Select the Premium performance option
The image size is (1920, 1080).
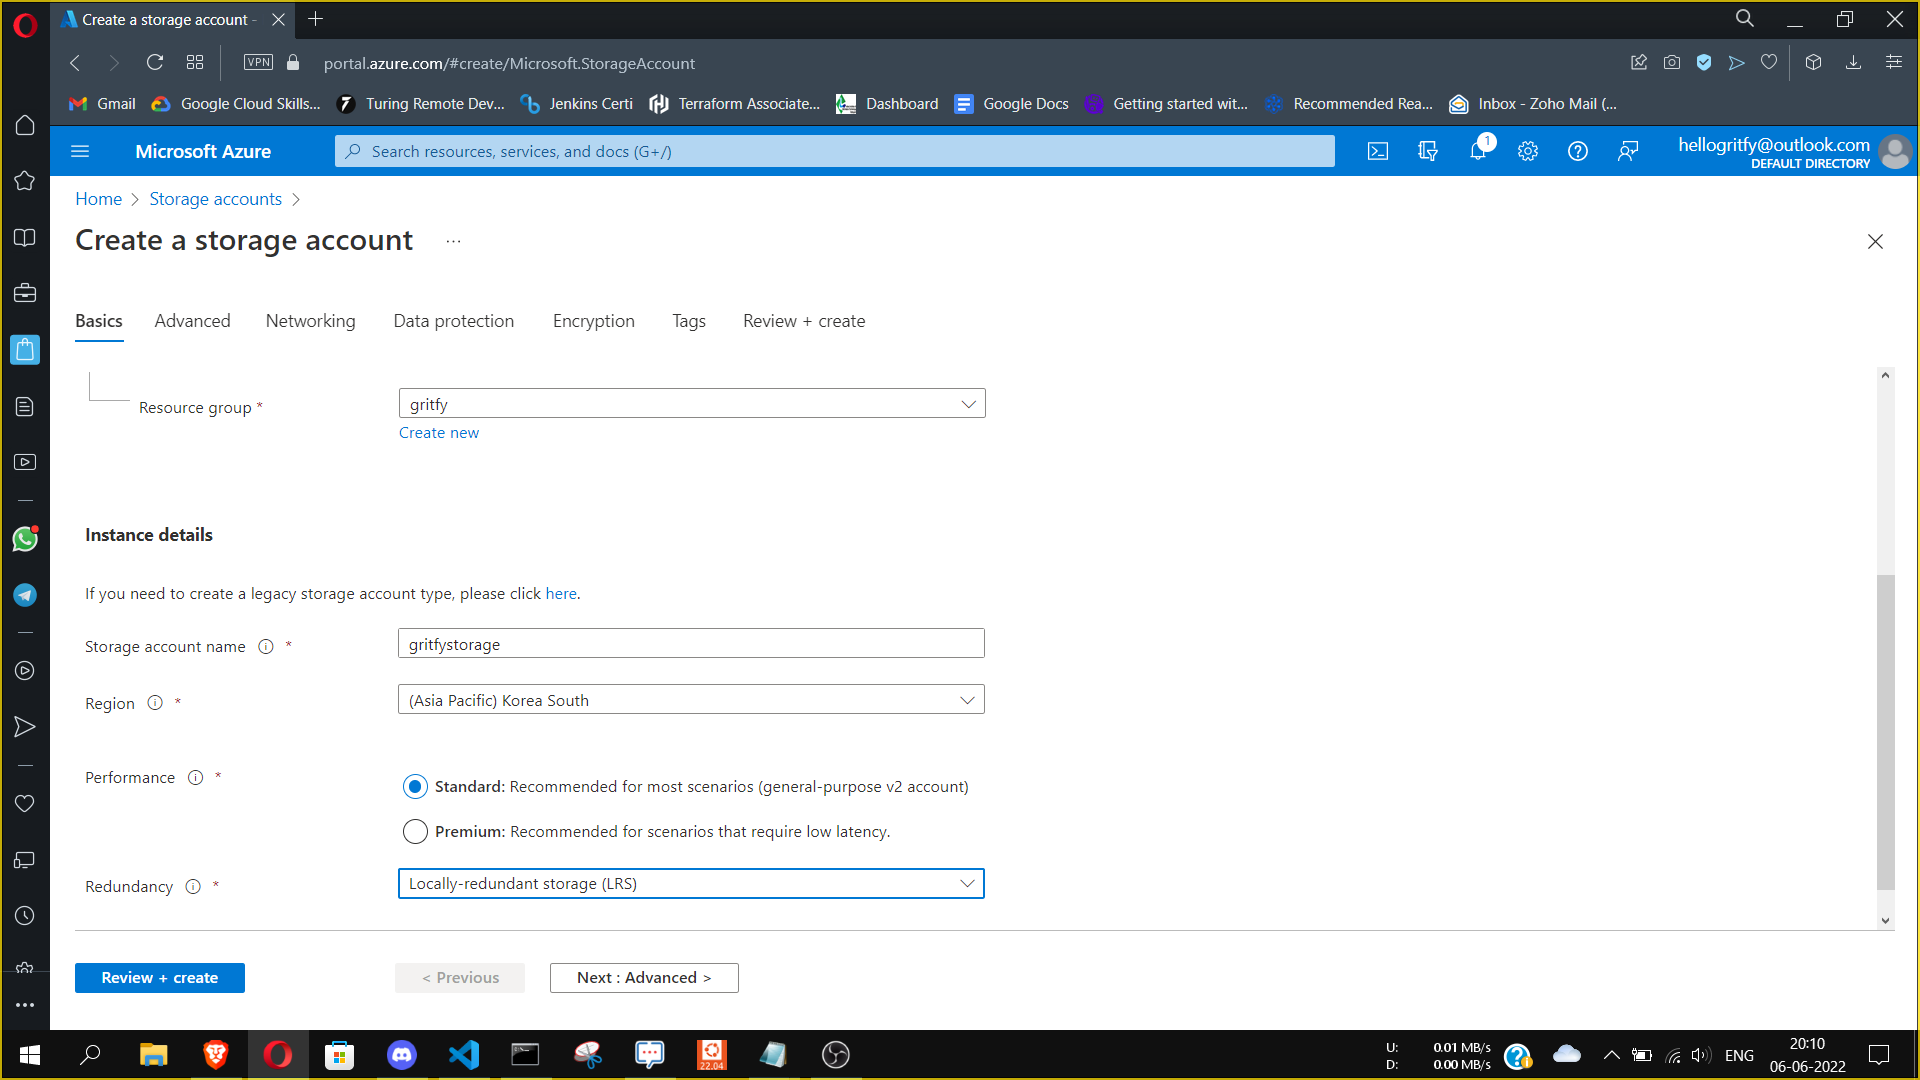click(x=415, y=831)
